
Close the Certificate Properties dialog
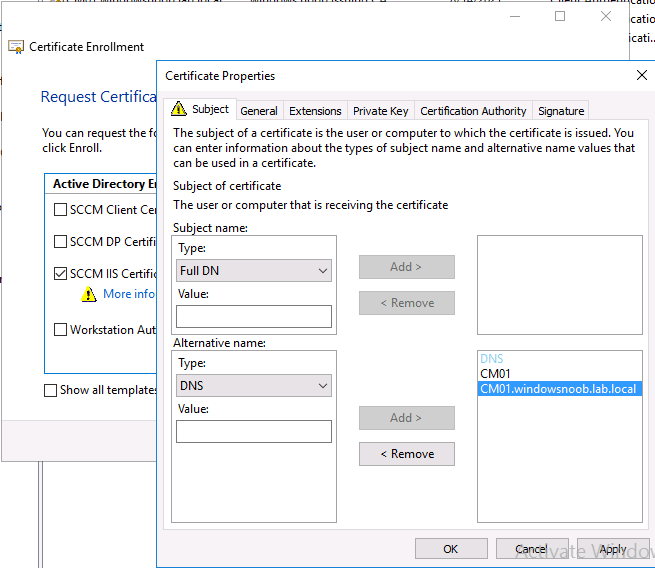(642, 75)
